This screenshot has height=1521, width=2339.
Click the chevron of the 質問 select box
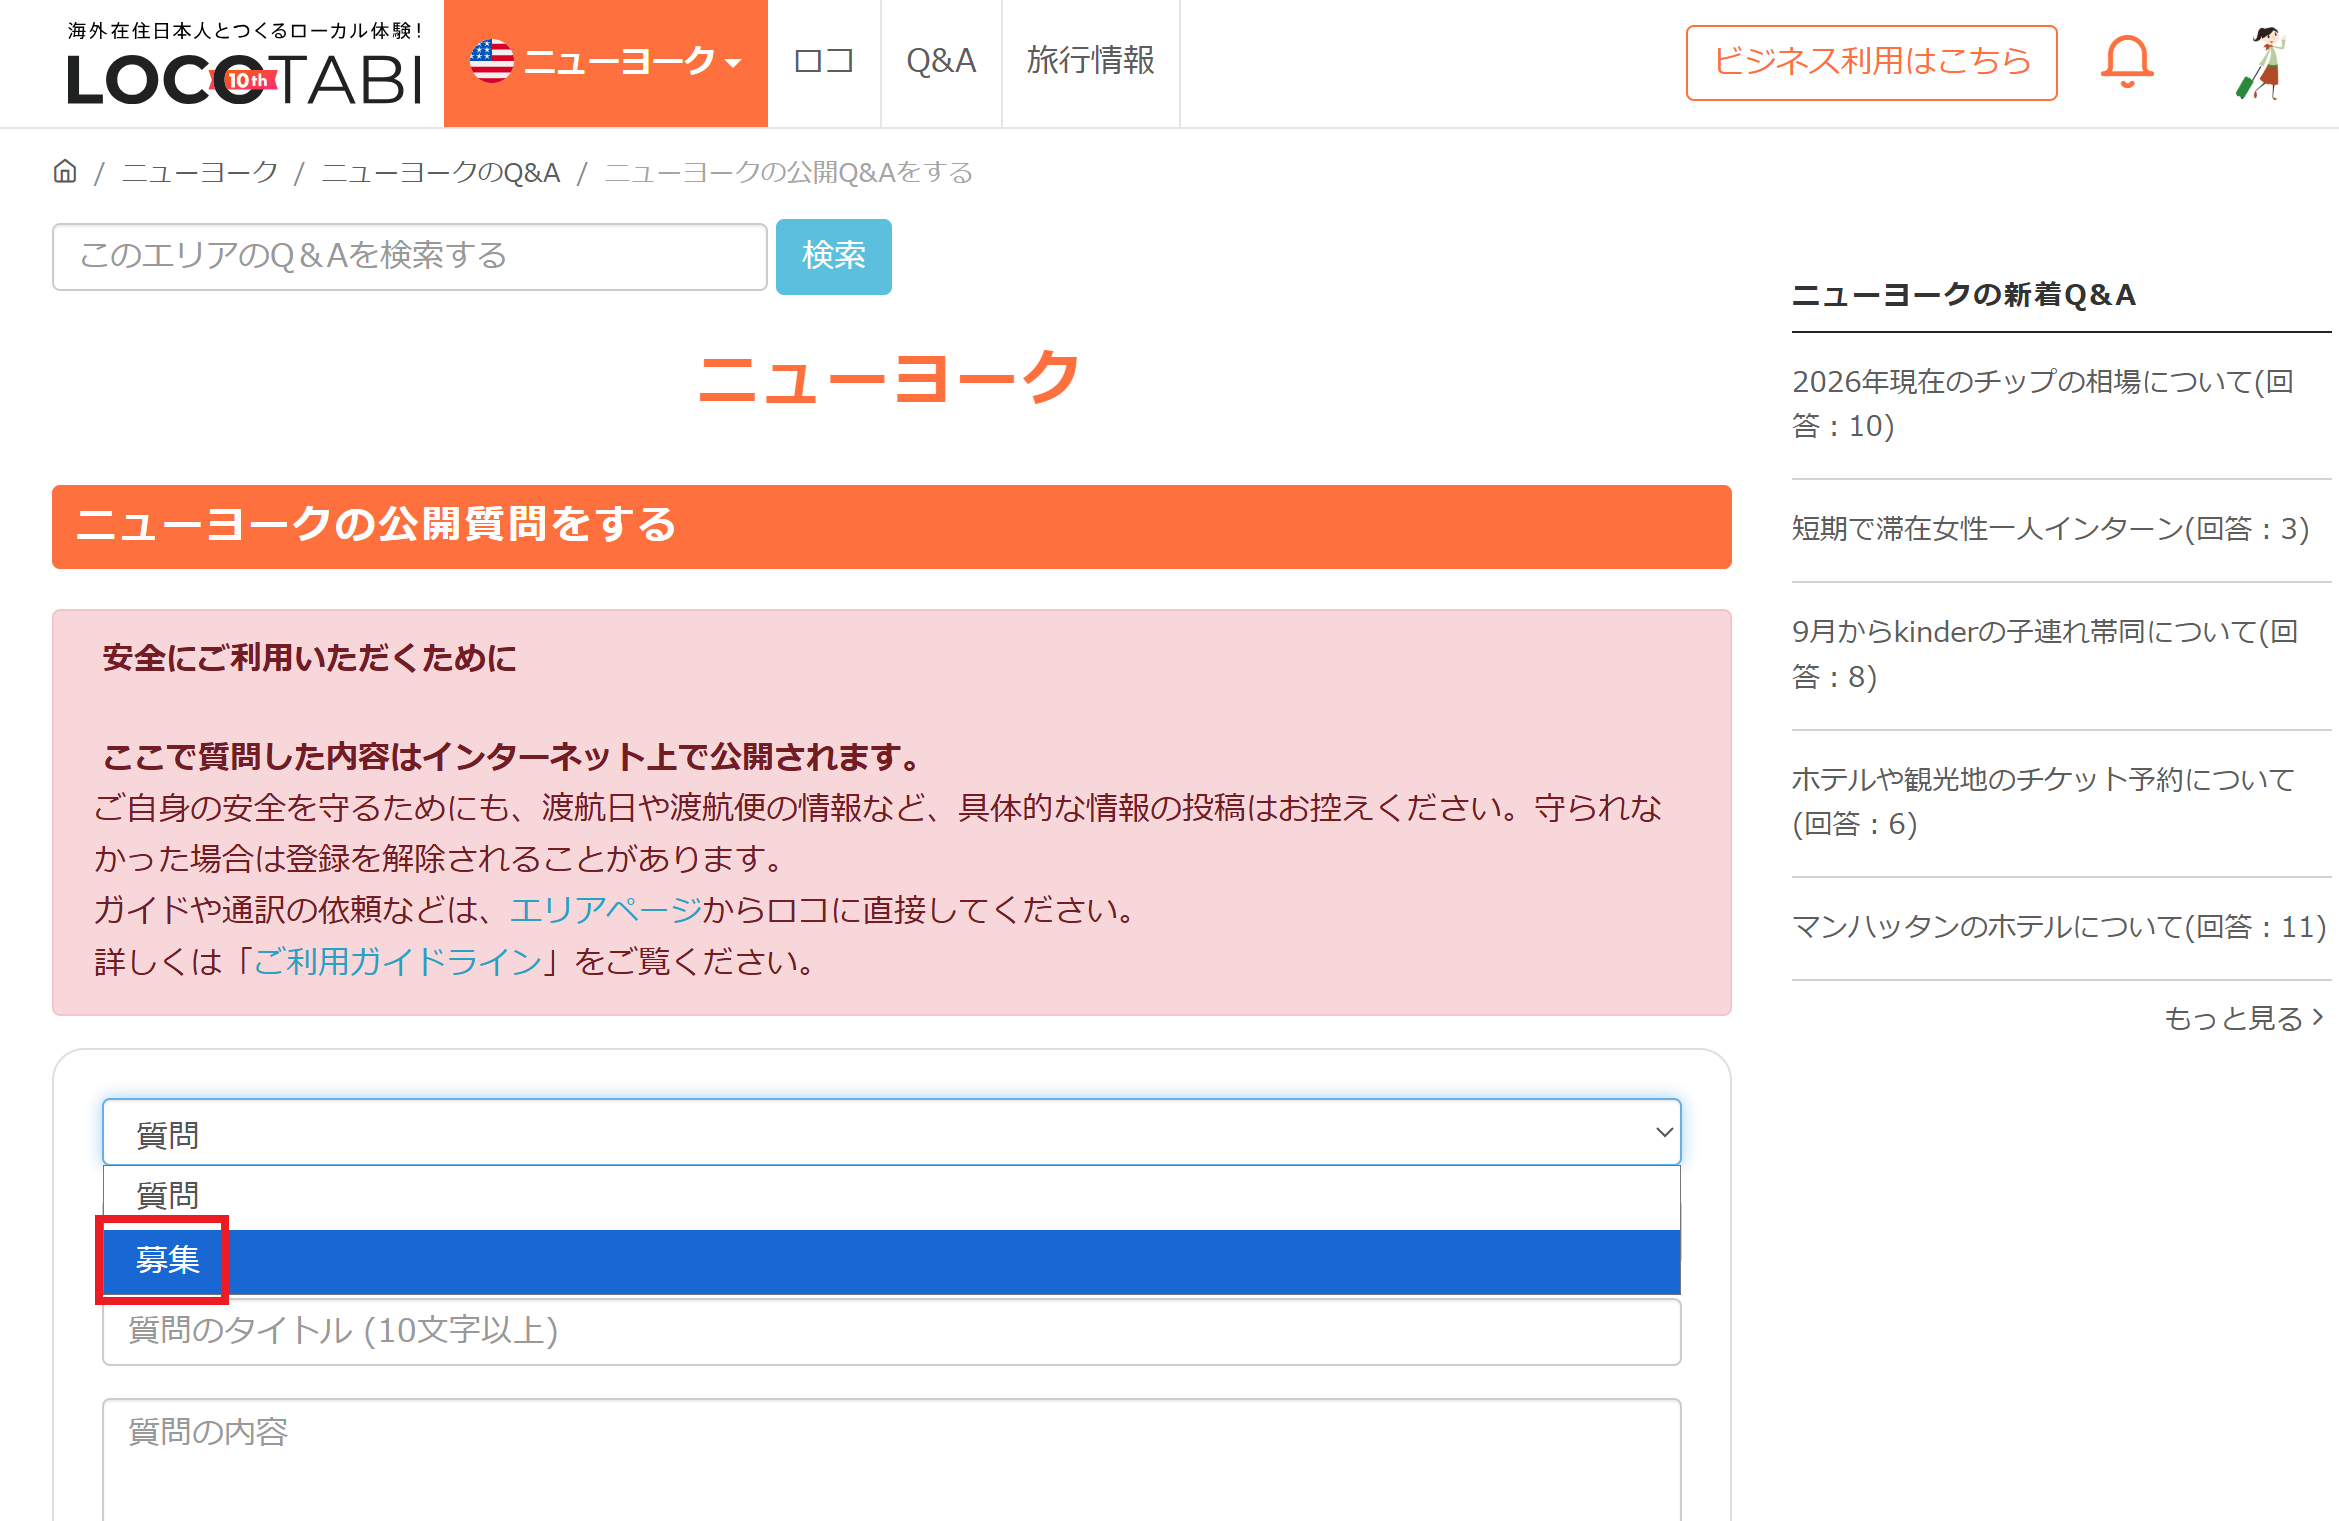[x=1664, y=1132]
